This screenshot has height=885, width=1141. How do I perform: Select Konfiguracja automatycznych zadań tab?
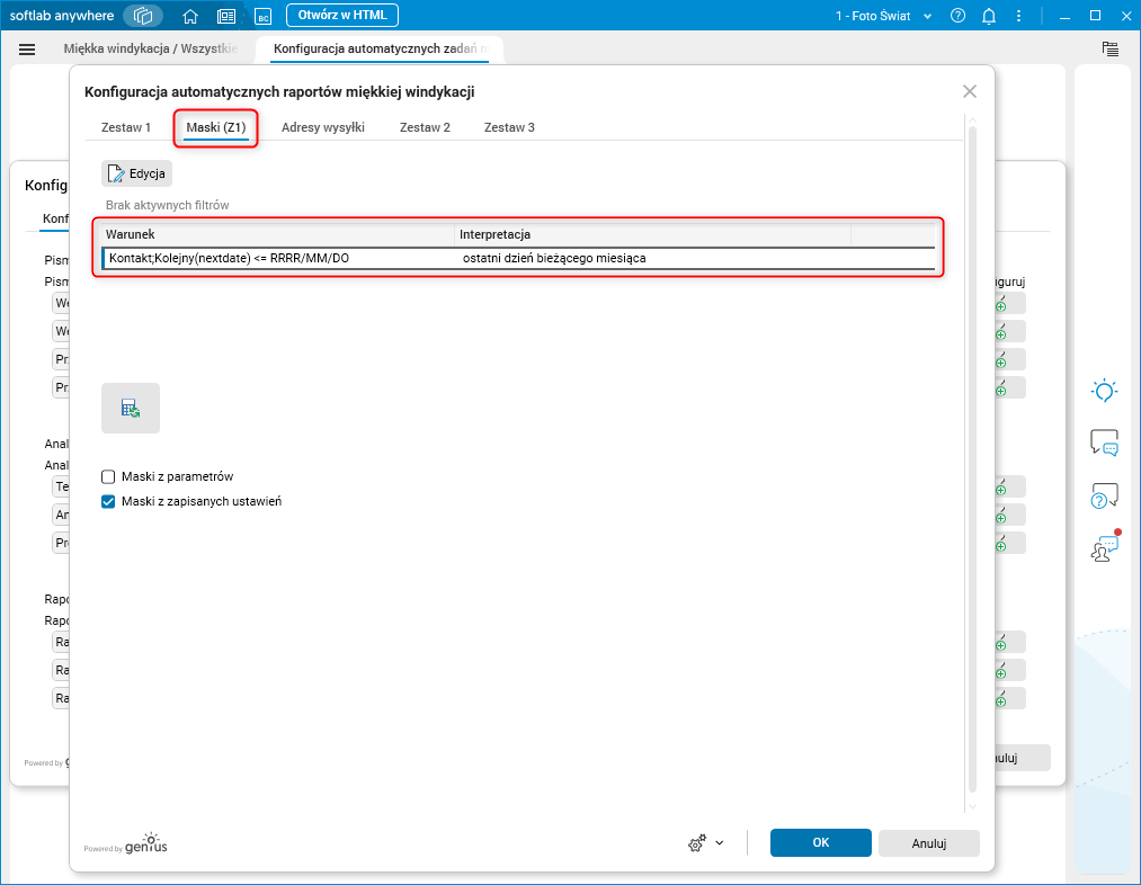click(380, 49)
